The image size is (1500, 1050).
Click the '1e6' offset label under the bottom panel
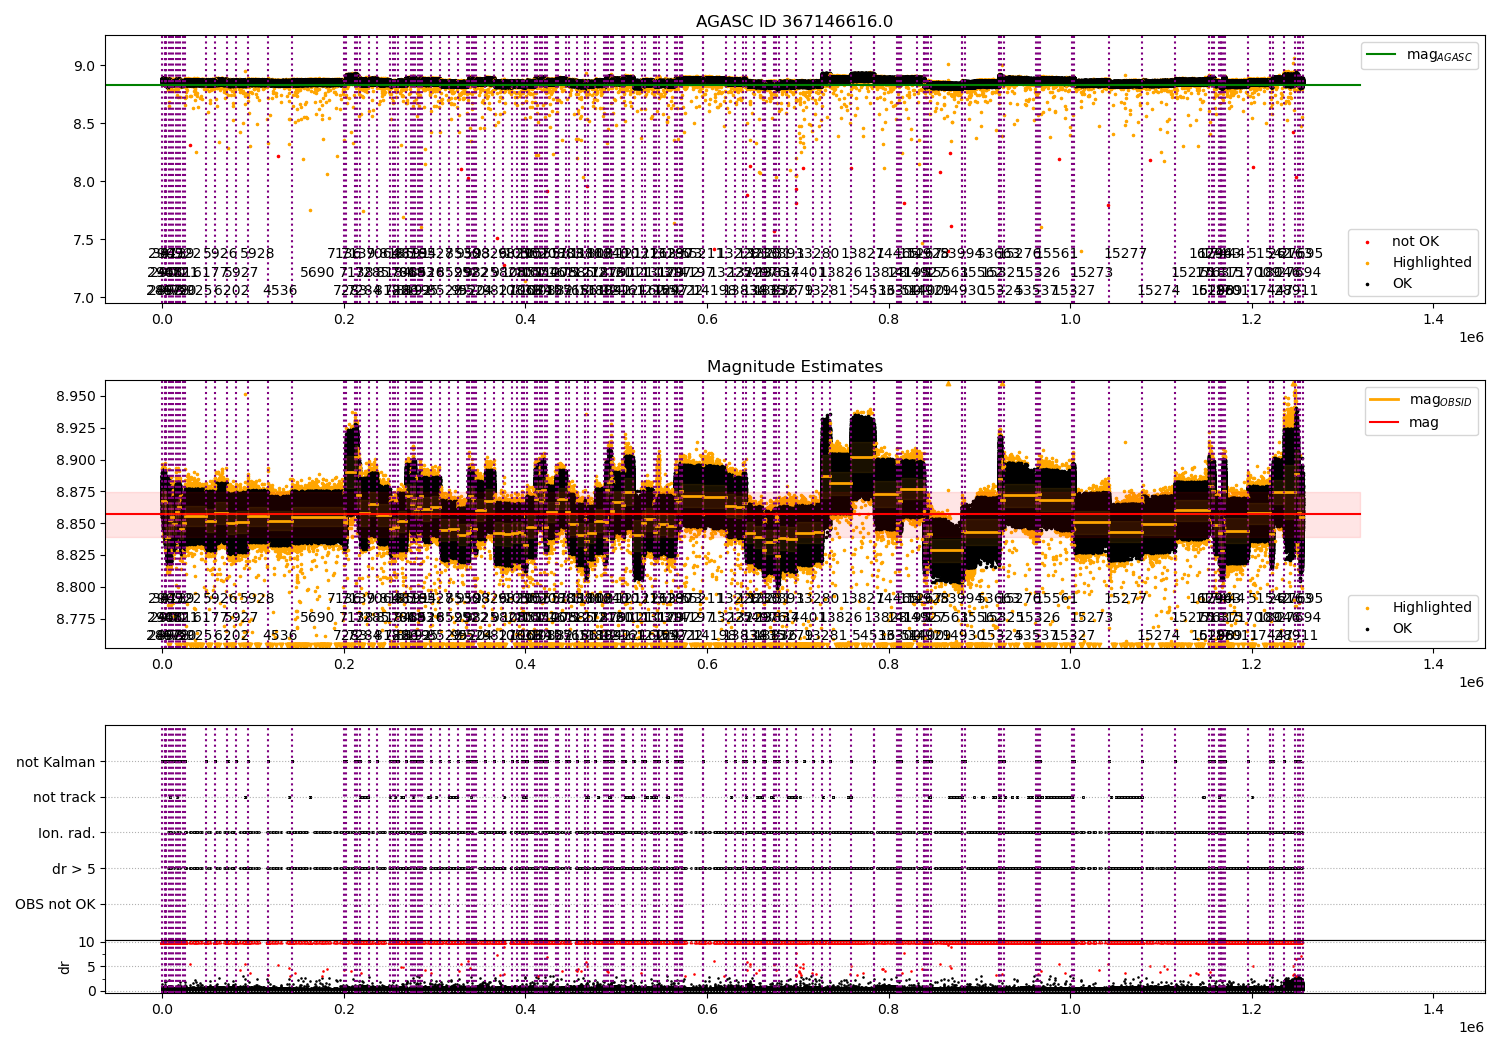1470,1028
